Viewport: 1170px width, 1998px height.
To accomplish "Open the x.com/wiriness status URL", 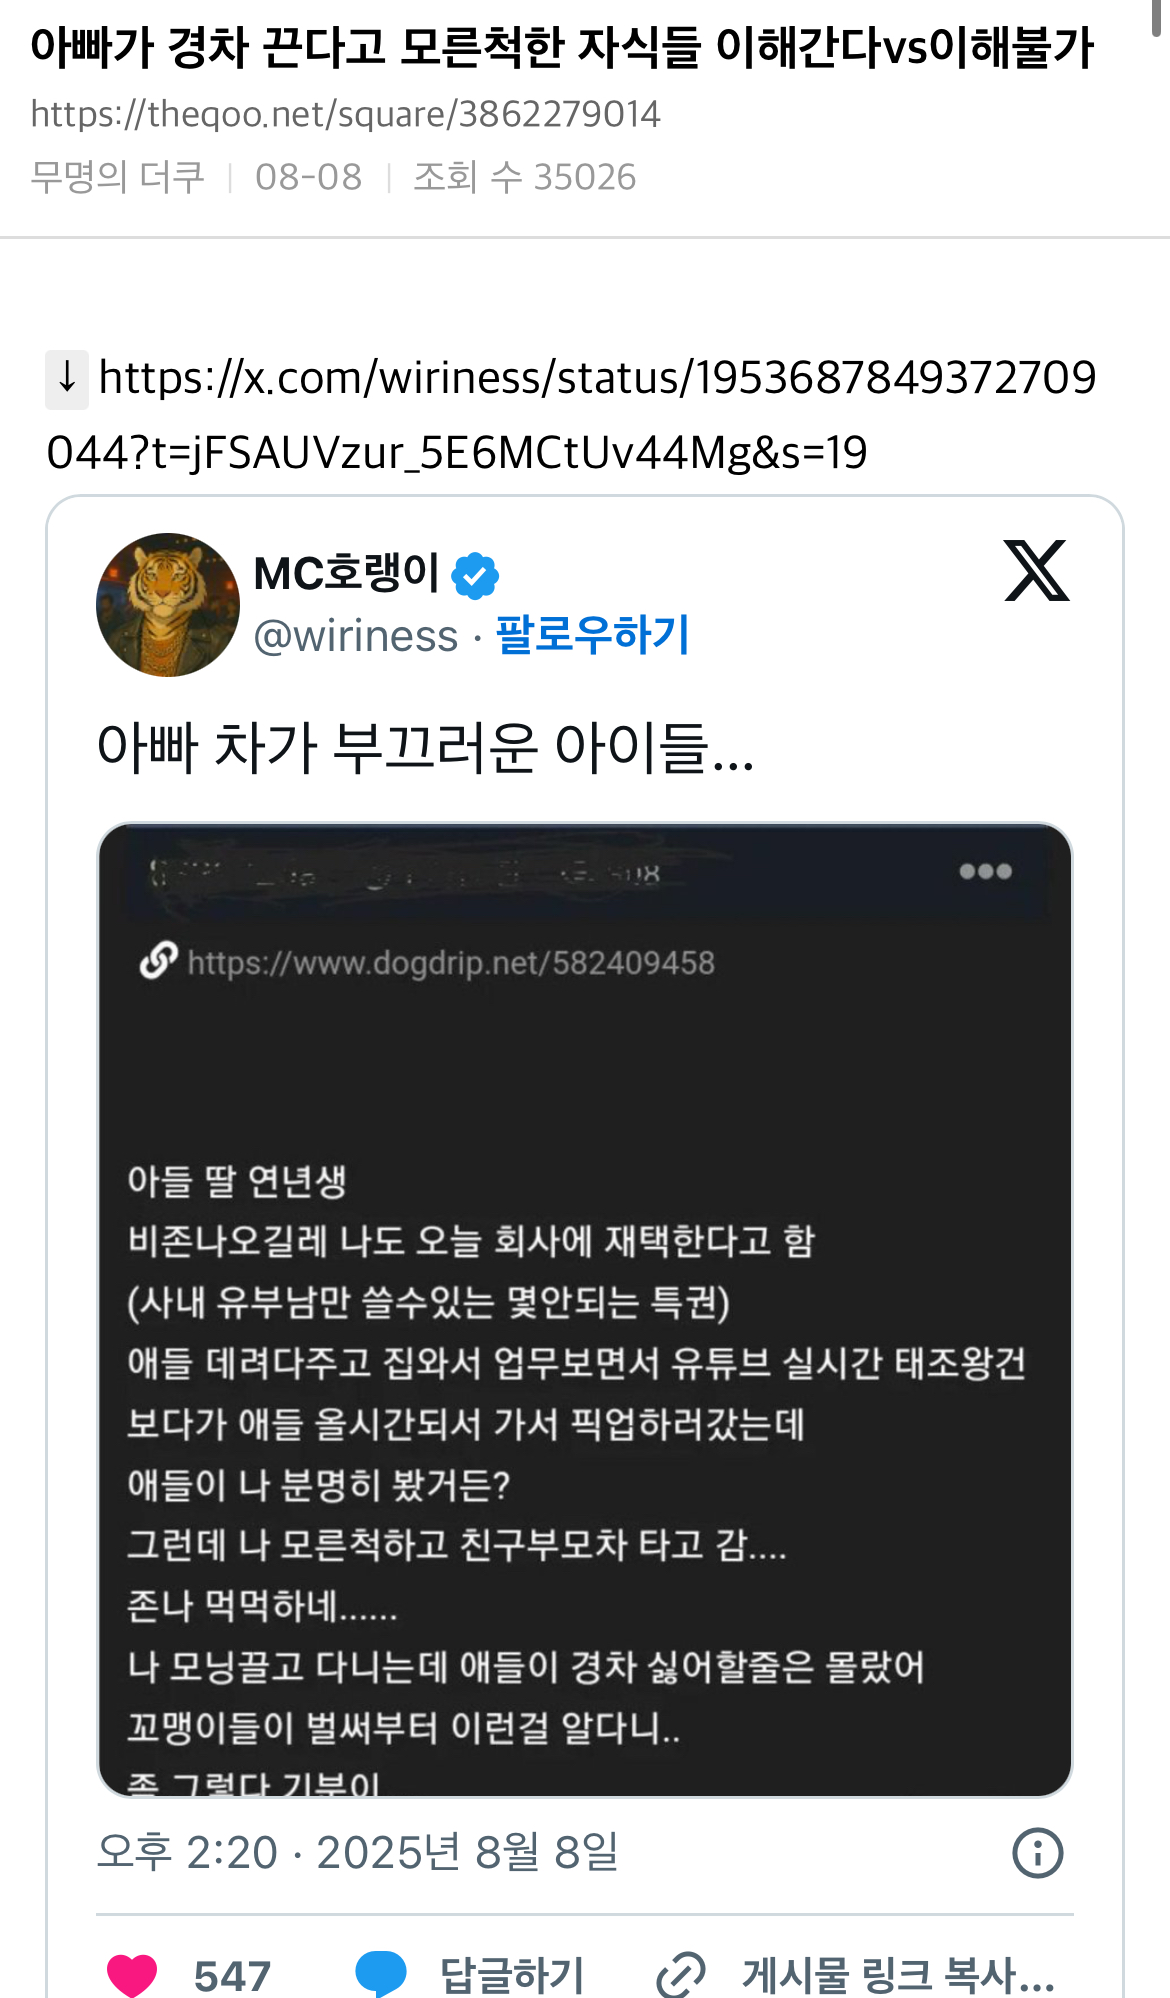I will (x=572, y=415).
